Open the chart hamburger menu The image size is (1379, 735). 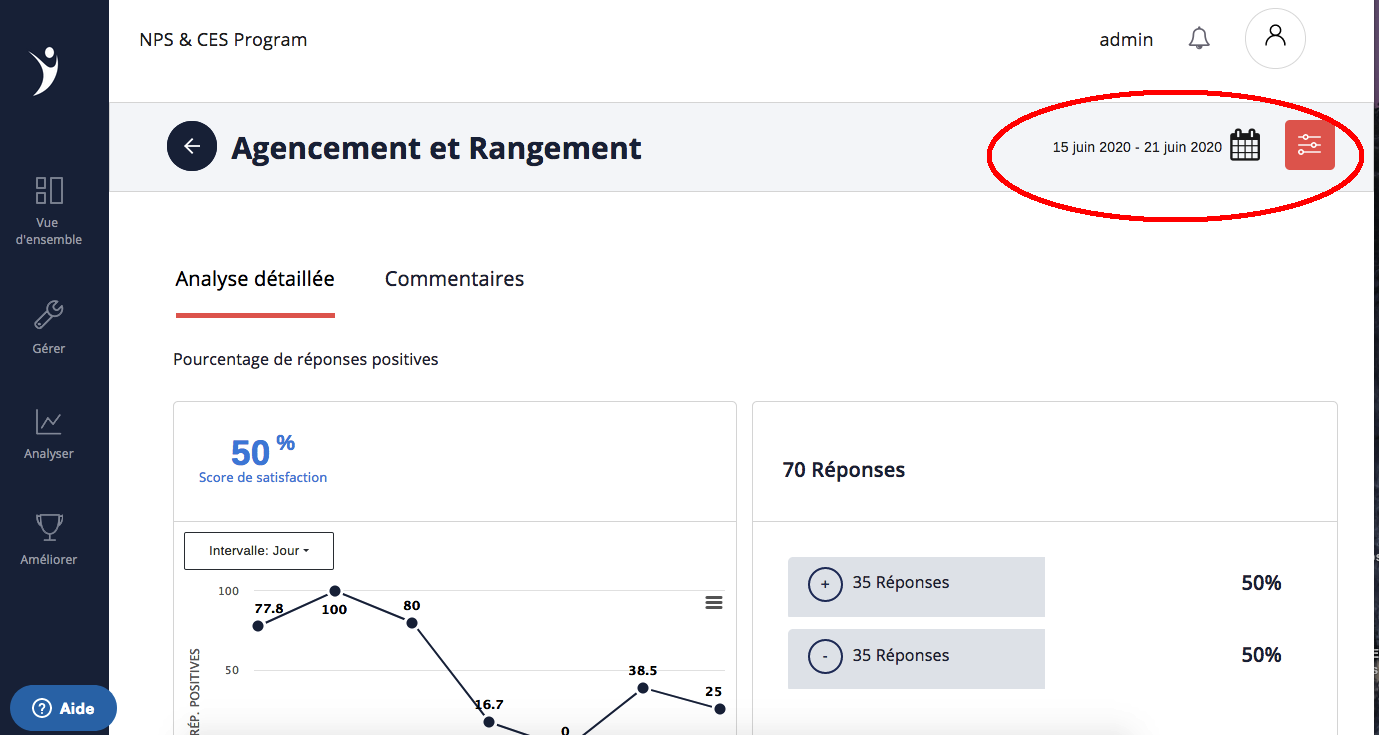click(713, 602)
